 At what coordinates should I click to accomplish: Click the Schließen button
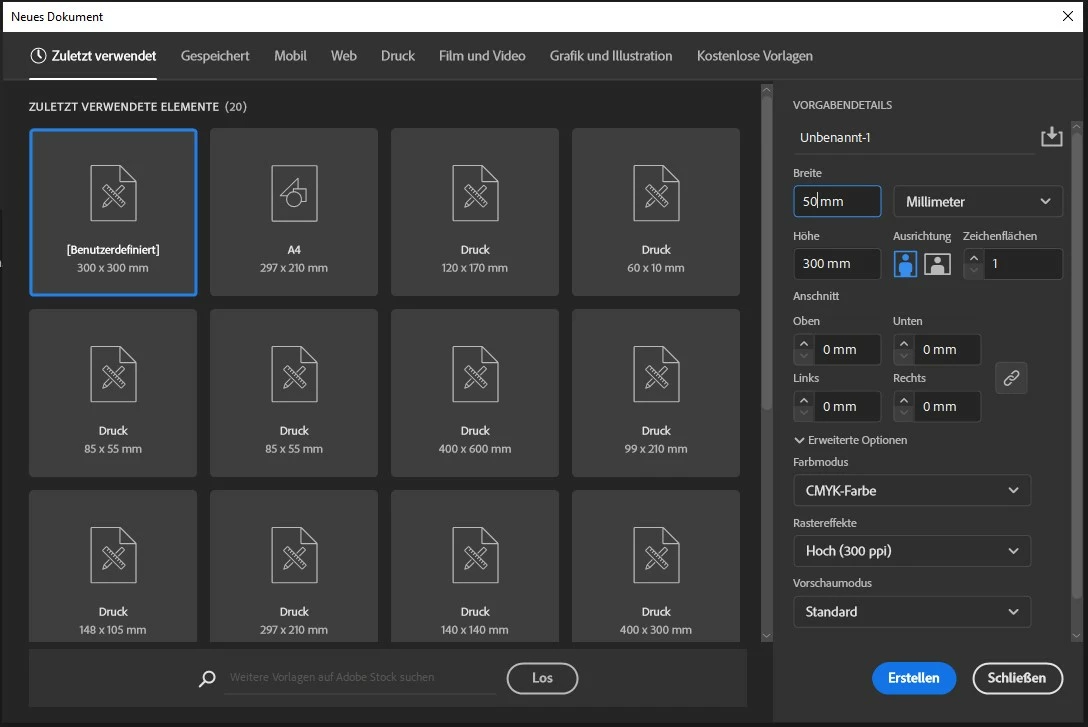pos(1017,678)
